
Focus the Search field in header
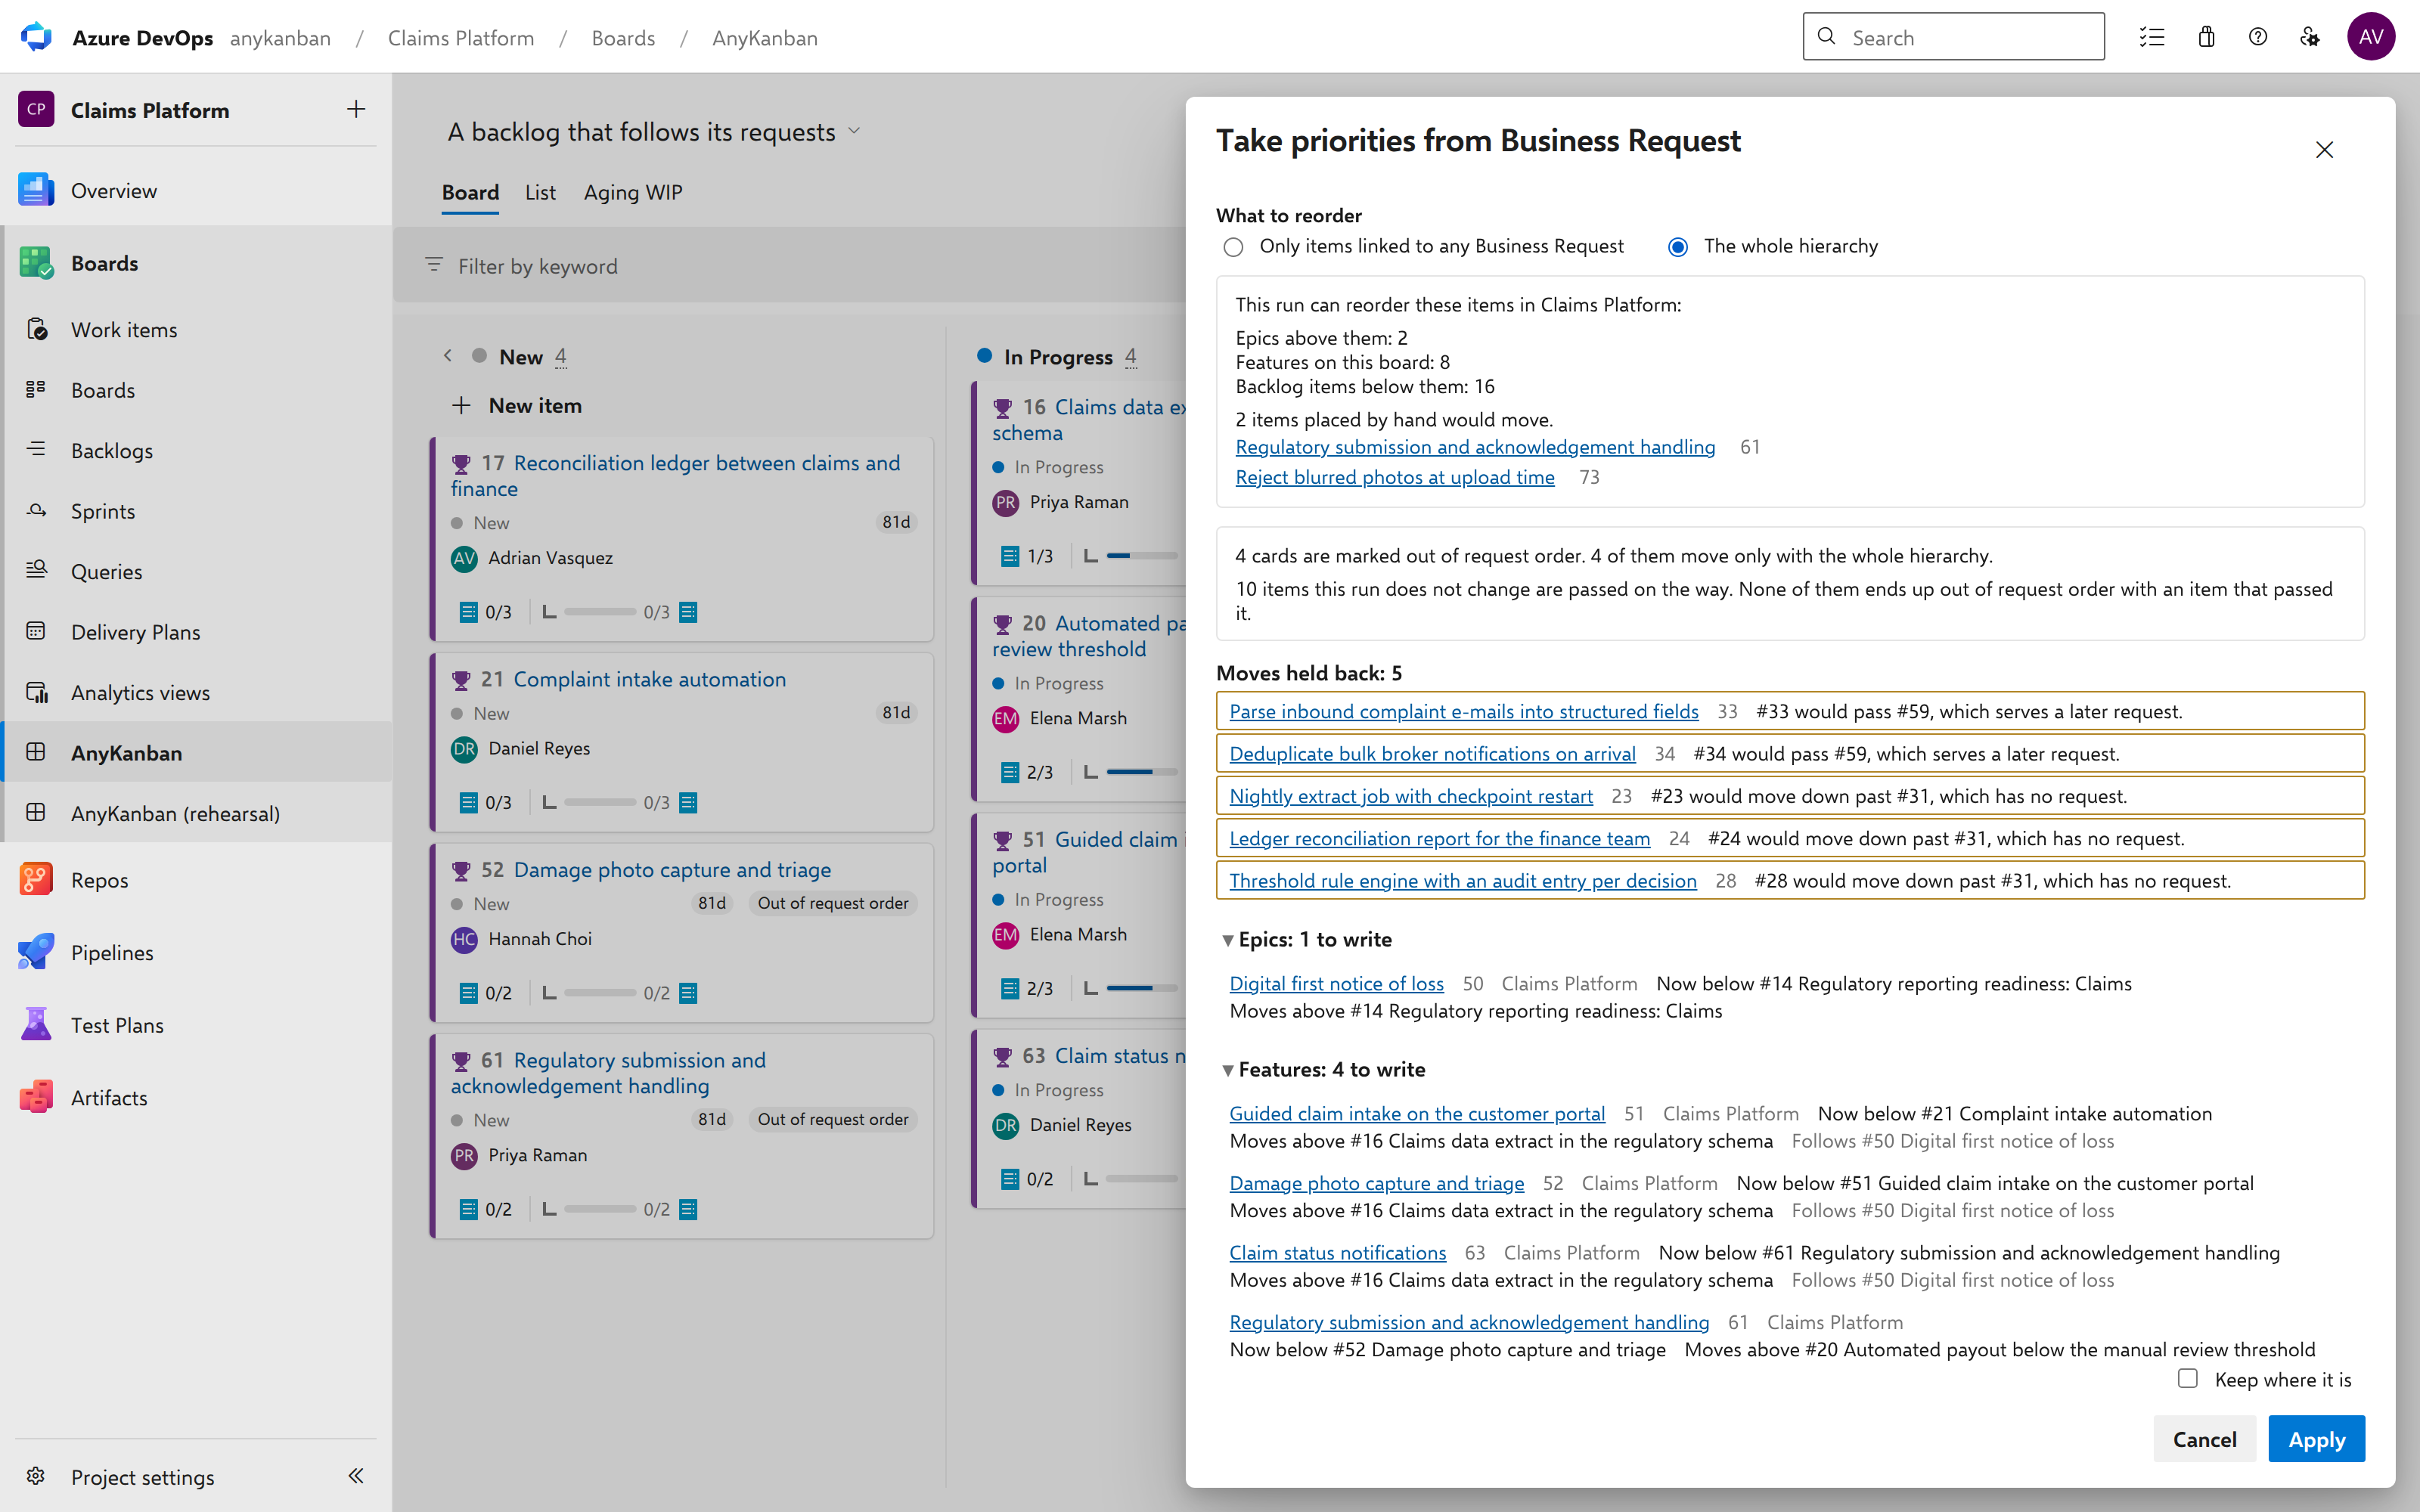coord(1953,37)
